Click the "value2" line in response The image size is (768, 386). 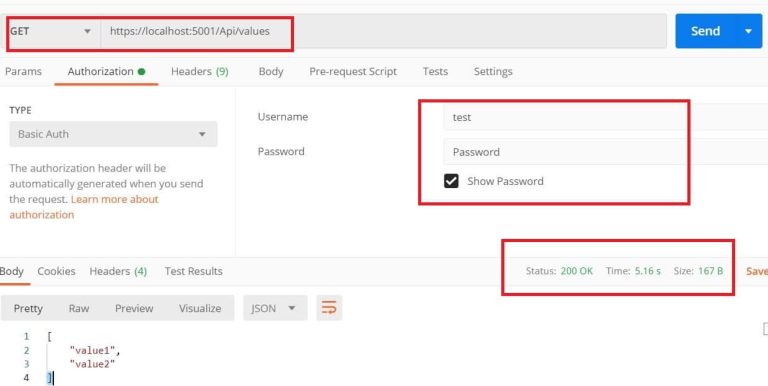tap(92, 364)
